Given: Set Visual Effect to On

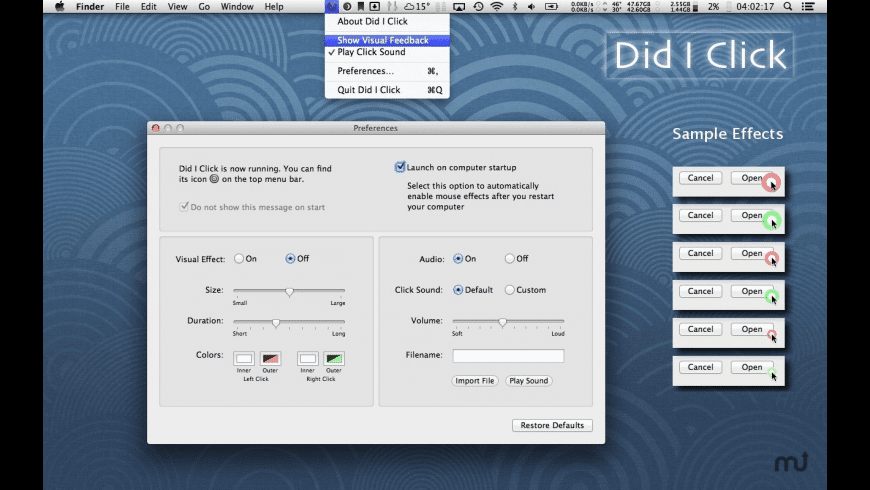Looking at the screenshot, I should pos(239,259).
